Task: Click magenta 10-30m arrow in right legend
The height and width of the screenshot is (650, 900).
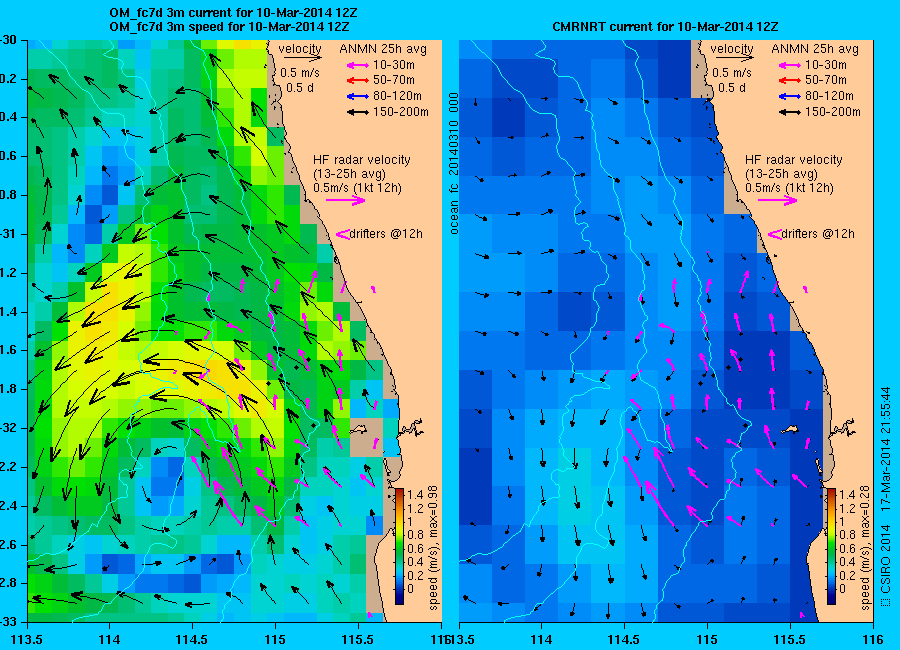Action: pos(790,65)
